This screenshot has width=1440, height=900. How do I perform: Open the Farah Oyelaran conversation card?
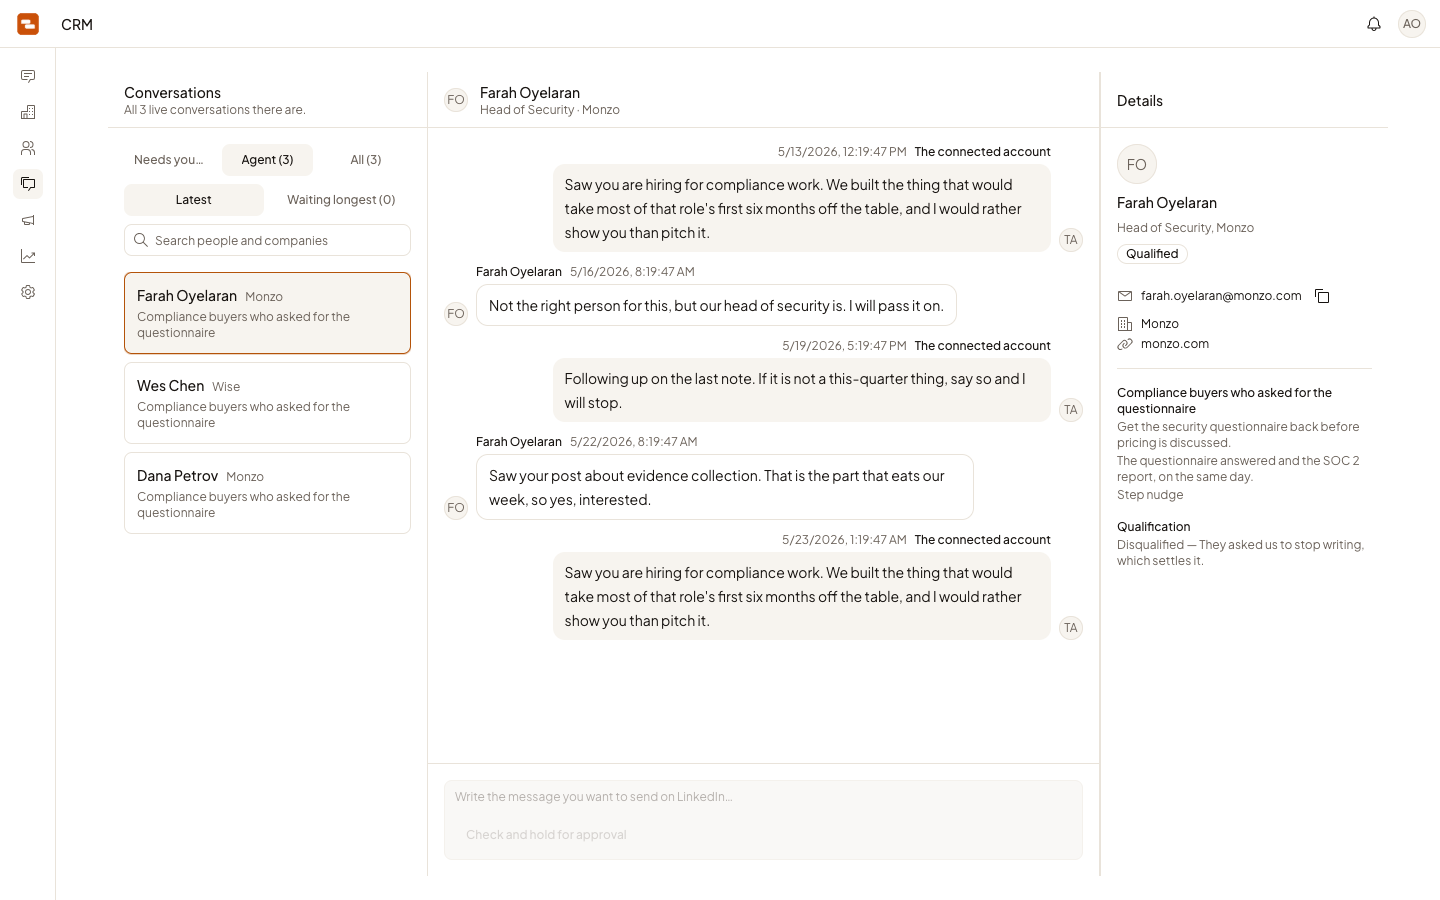tap(267, 313)
